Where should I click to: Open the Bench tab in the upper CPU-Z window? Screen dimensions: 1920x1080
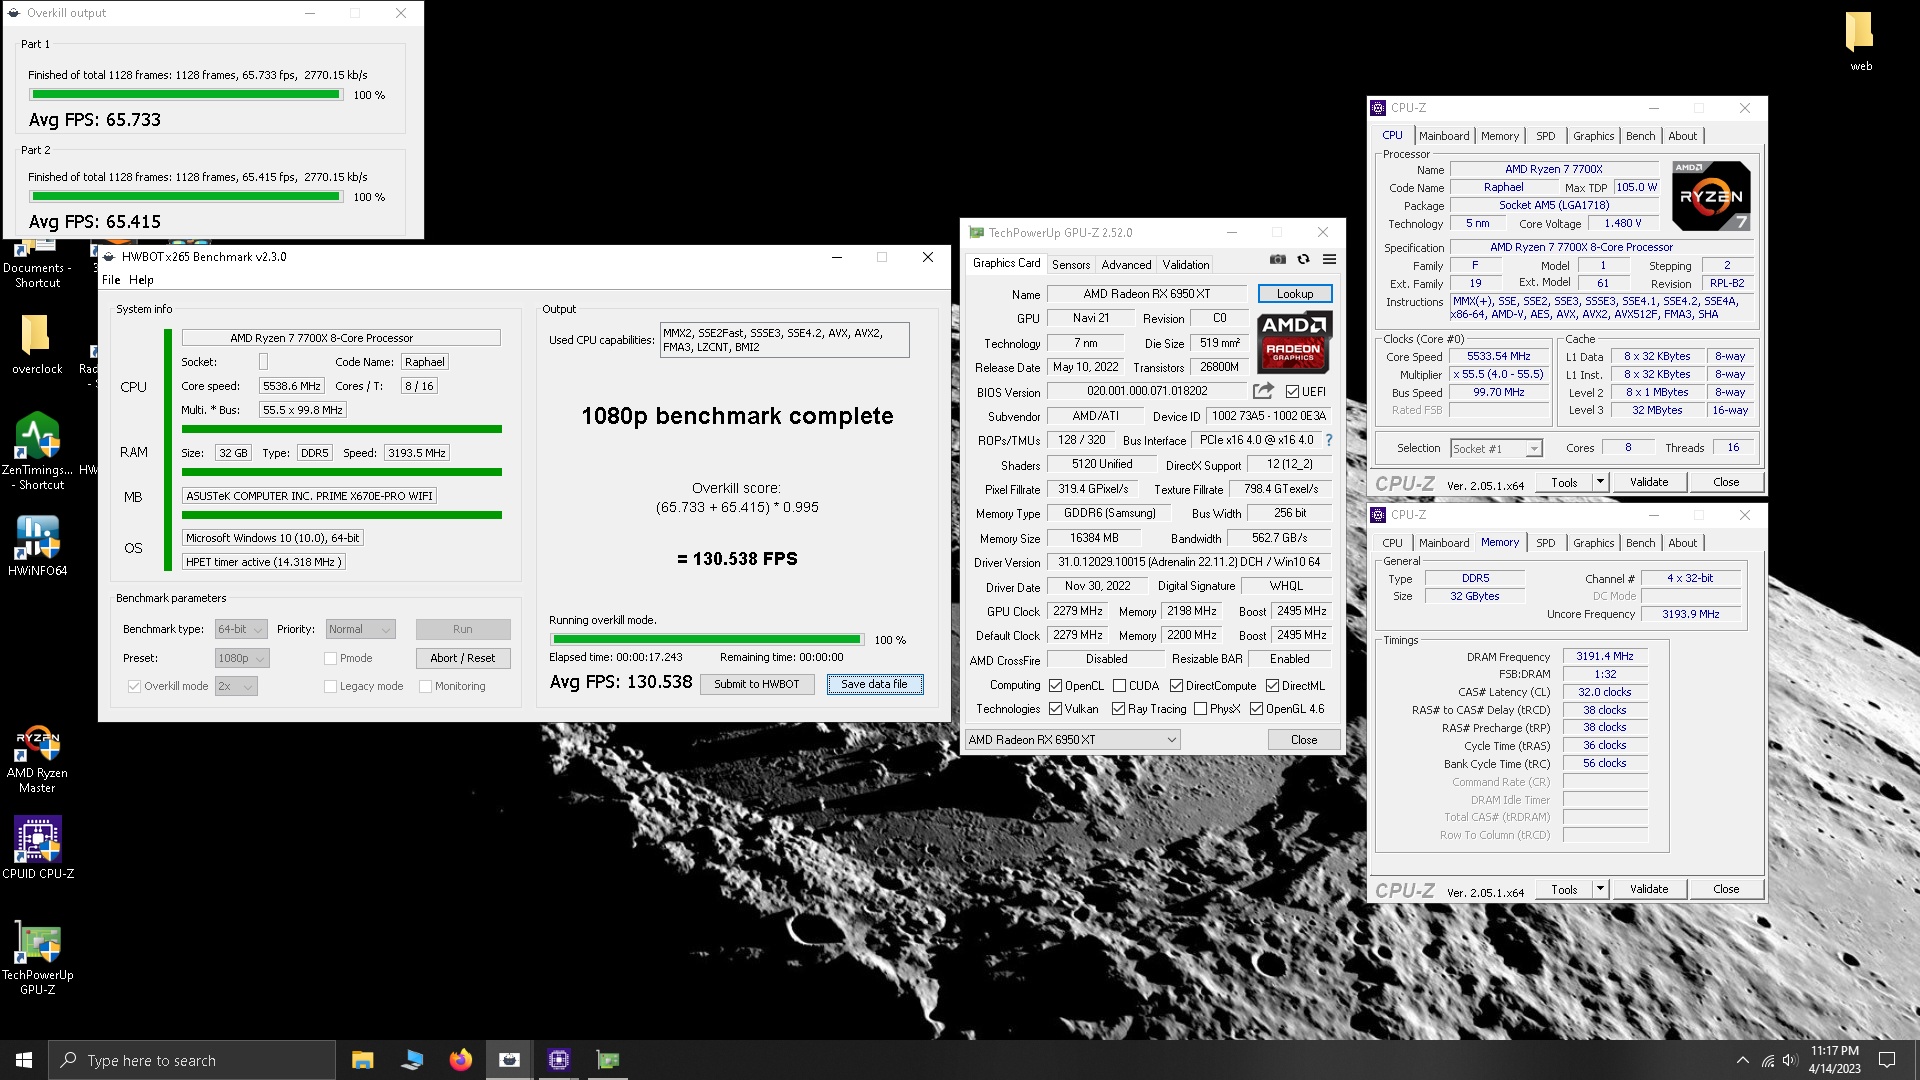point(1640,136)
